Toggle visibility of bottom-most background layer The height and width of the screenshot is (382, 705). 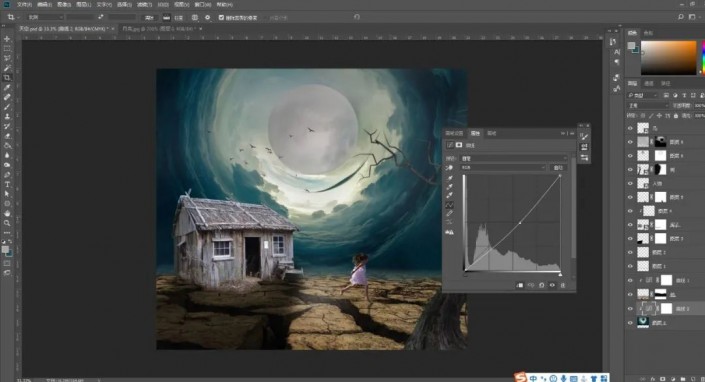pyautogui.click(x=630, y=322)
